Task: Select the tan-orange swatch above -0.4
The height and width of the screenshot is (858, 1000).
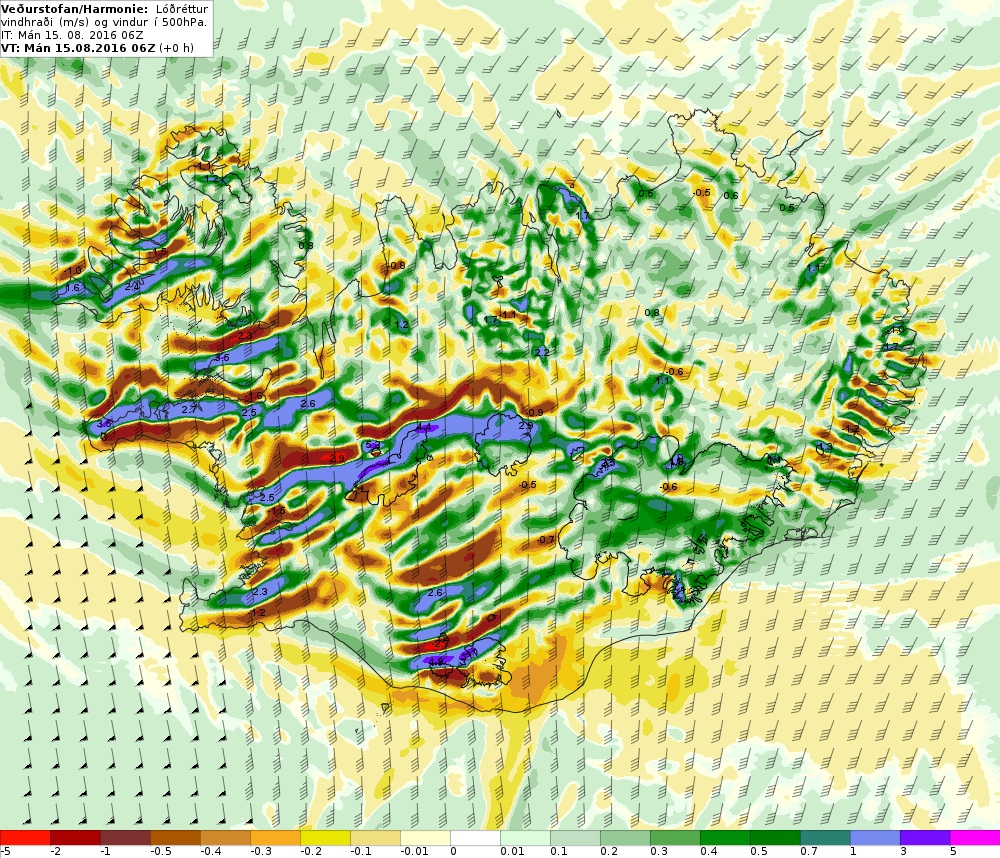Action: [226, 837]
